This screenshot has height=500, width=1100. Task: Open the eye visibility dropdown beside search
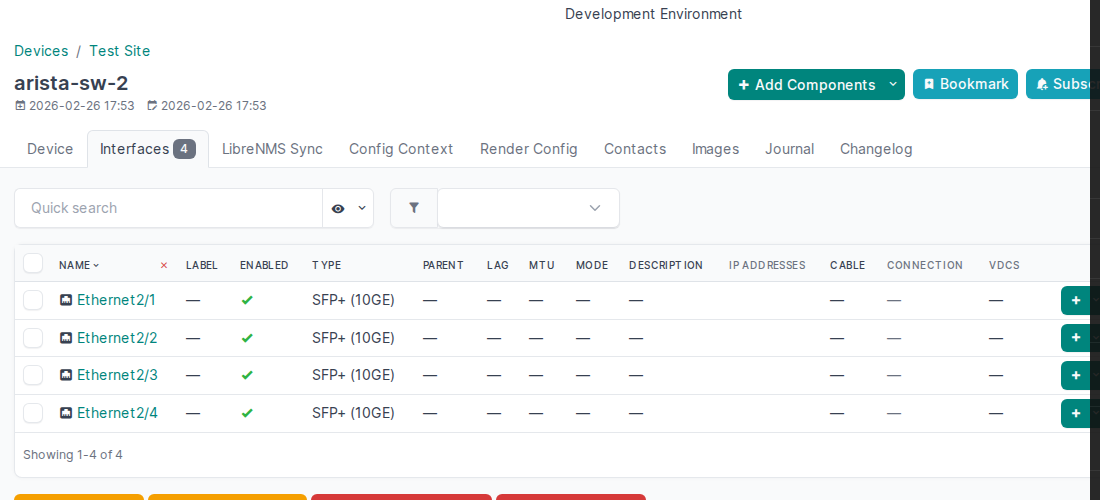tap(348, 208)
